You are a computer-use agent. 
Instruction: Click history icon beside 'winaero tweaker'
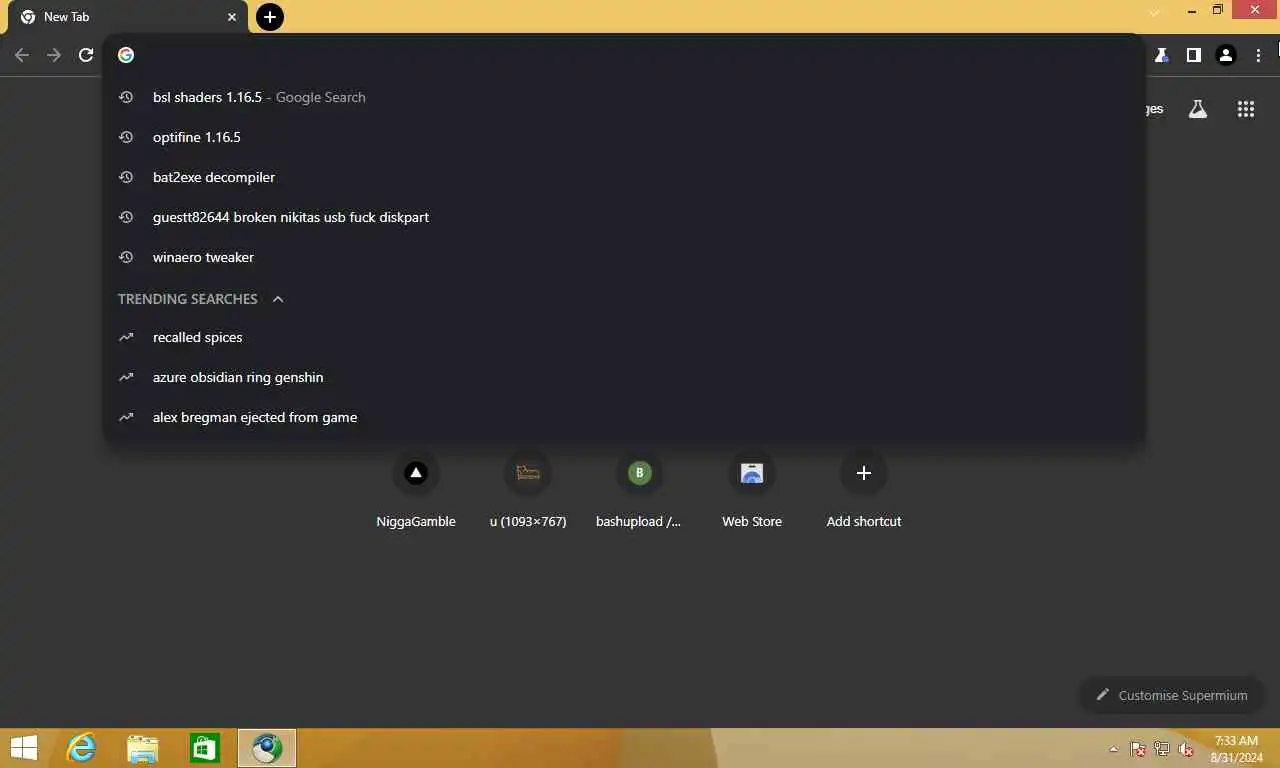126,257
